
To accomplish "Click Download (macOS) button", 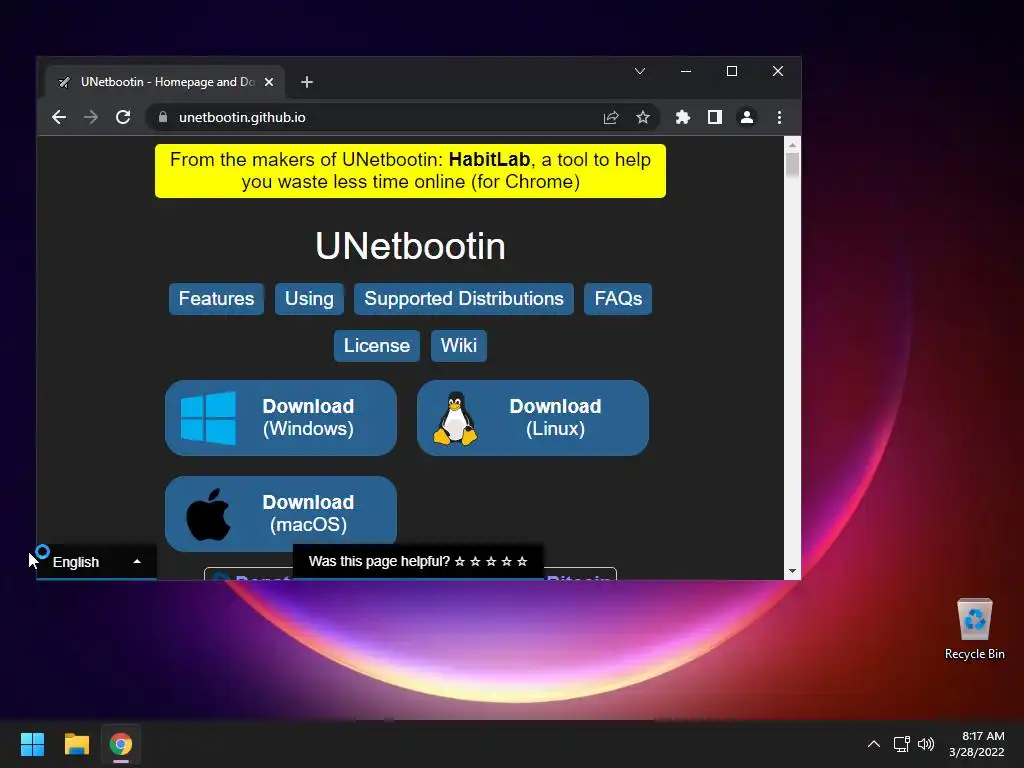I will (281, 513).
